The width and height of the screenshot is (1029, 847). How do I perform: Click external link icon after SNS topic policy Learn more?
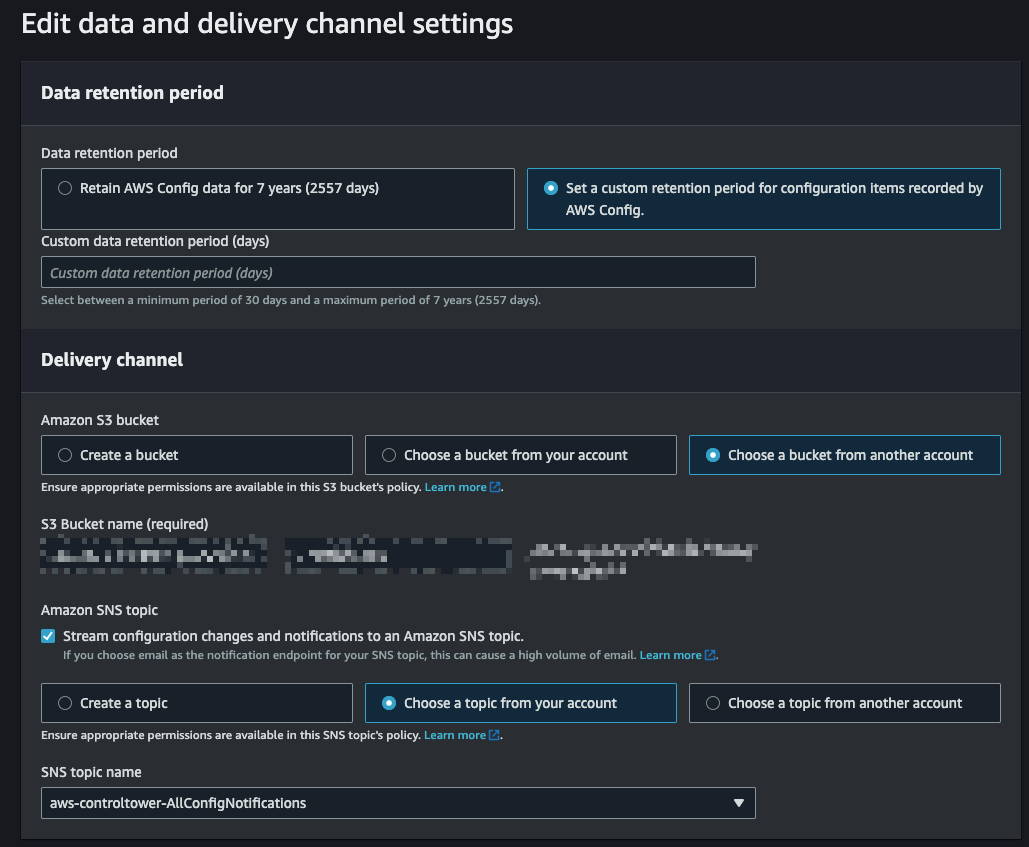coord(494,735)
